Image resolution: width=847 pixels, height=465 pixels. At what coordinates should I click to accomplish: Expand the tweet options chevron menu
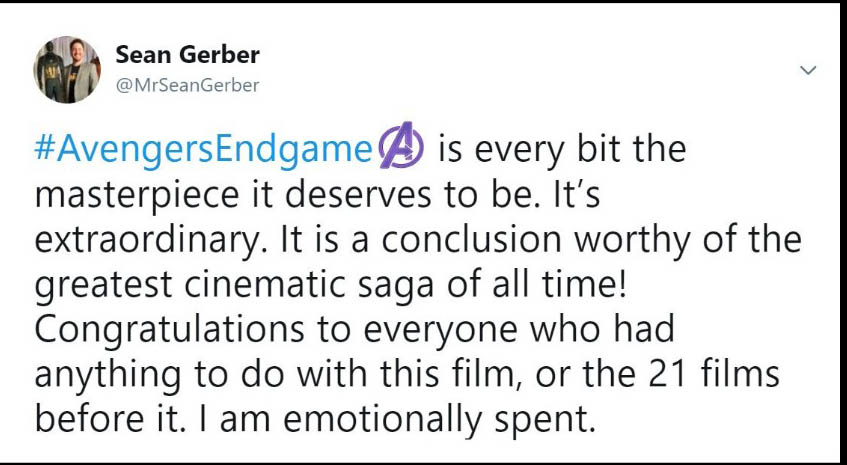point(809,70)
